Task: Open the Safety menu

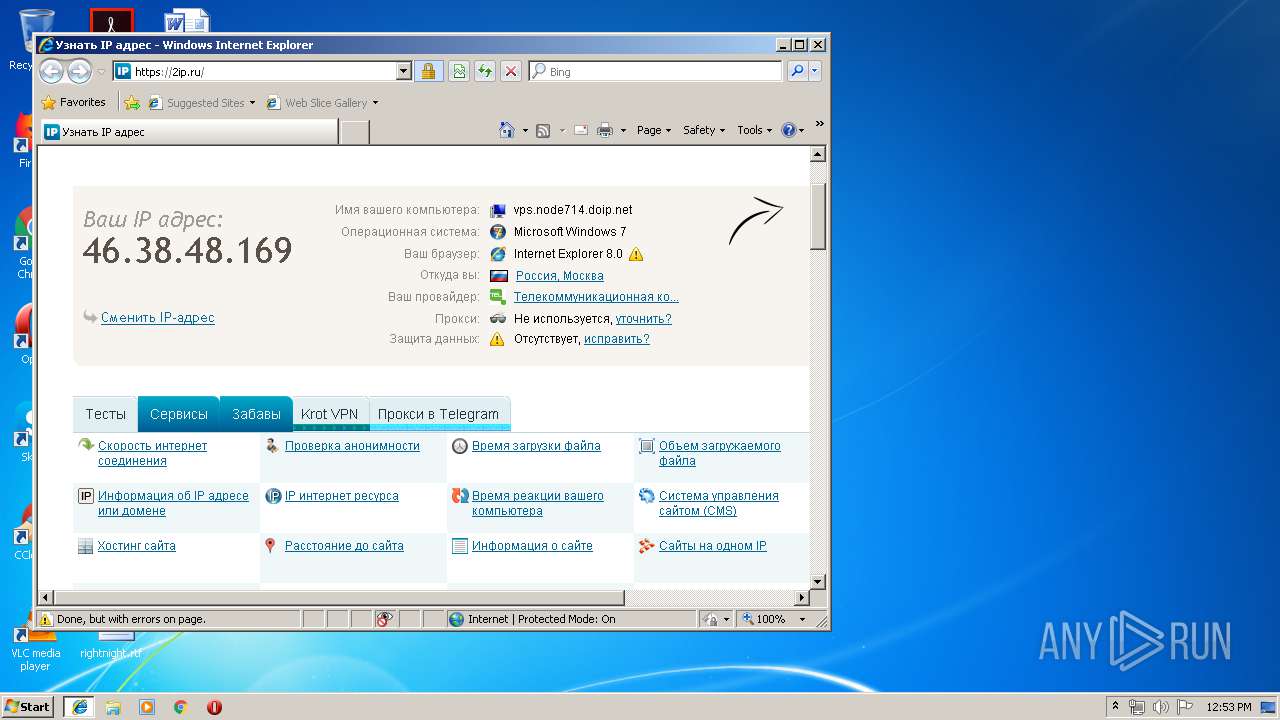Action: click(x=704, y=130)
